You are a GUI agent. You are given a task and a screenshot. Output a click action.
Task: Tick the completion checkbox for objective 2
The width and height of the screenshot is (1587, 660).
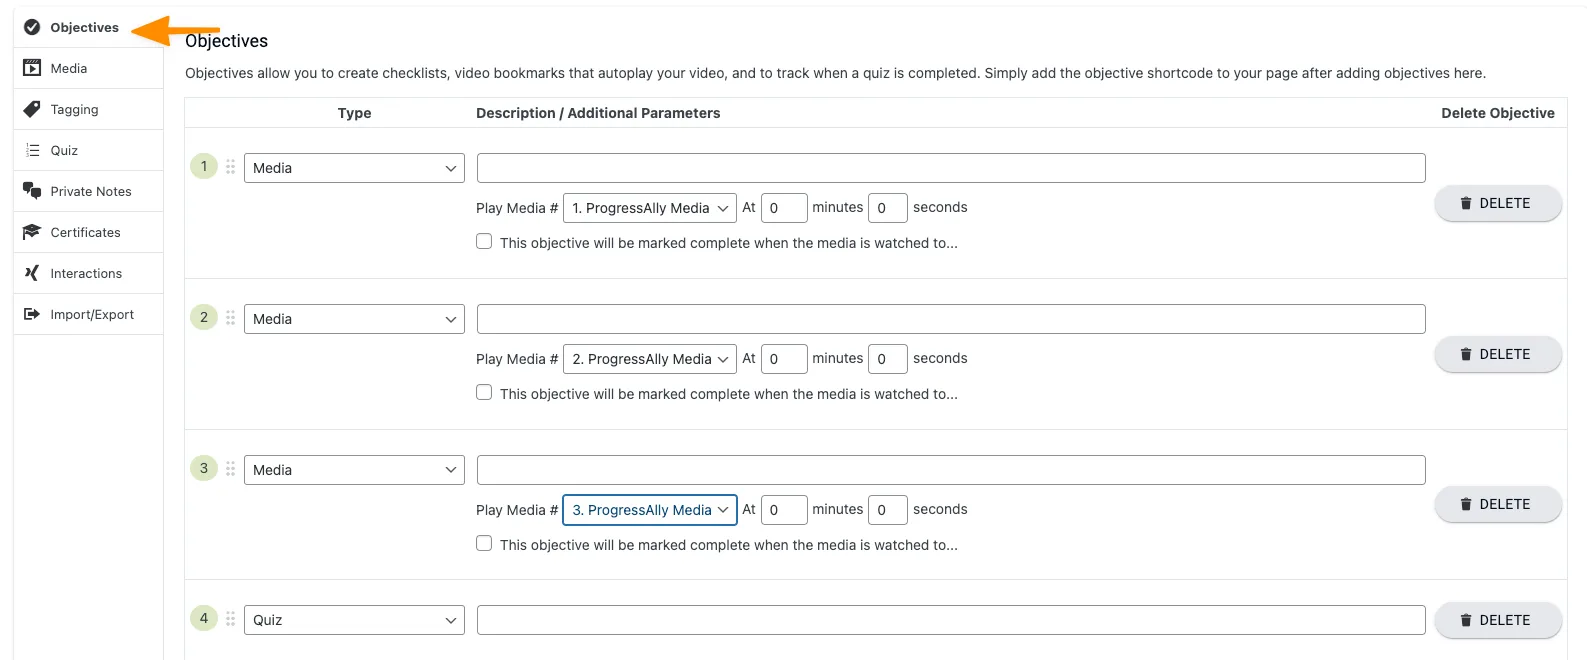click(484, 393)
